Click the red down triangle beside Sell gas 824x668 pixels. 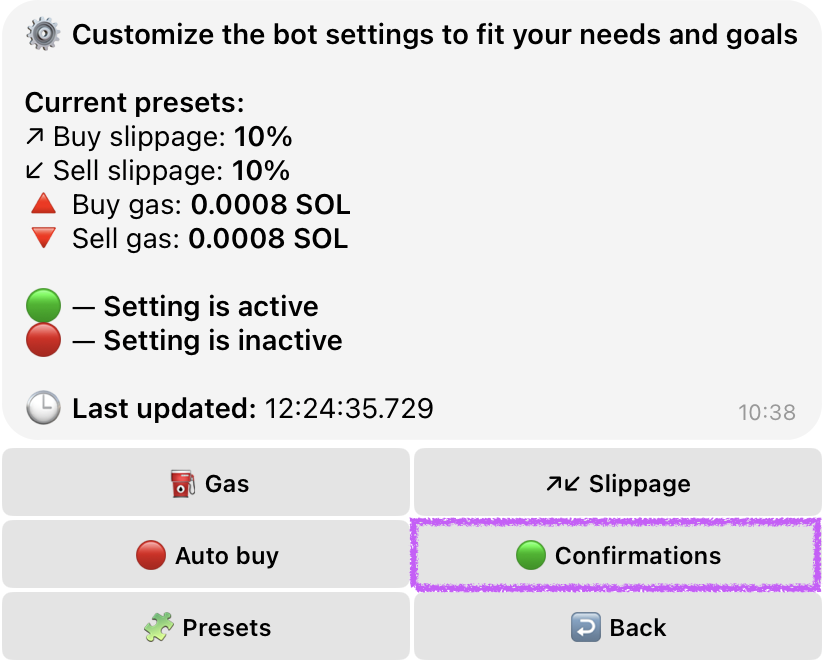click(43, 238)
